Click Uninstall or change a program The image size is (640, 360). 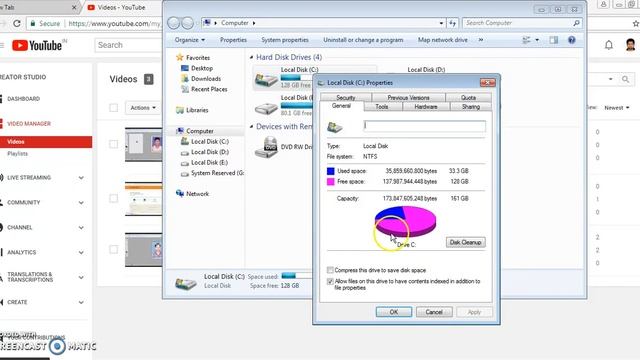[x=363, y=40]
